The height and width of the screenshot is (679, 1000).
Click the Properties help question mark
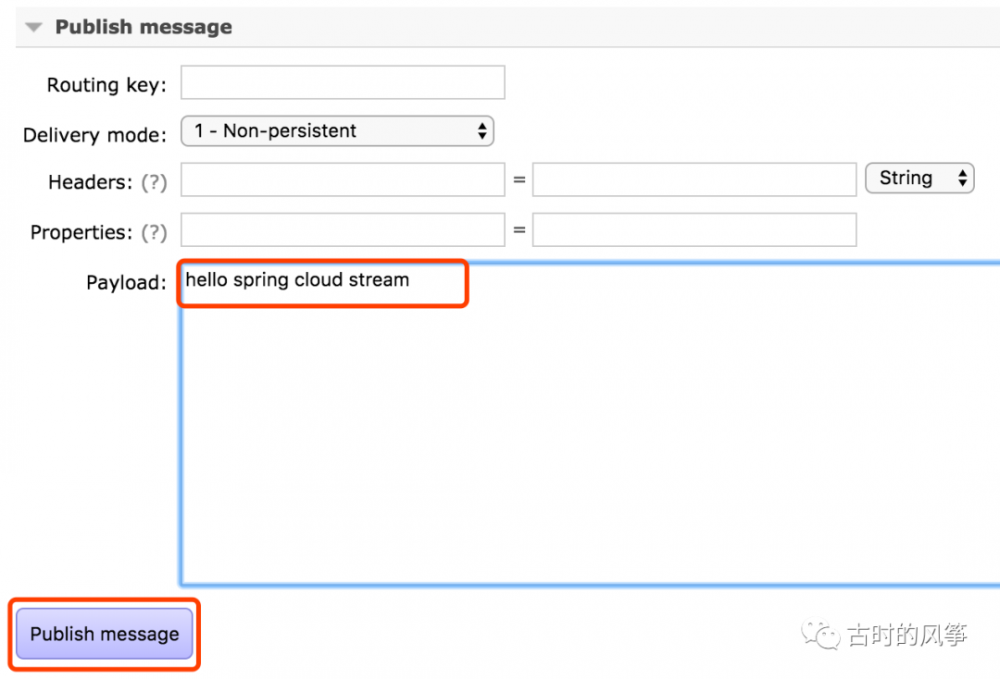pyautogui.click(x=153, y=233)
